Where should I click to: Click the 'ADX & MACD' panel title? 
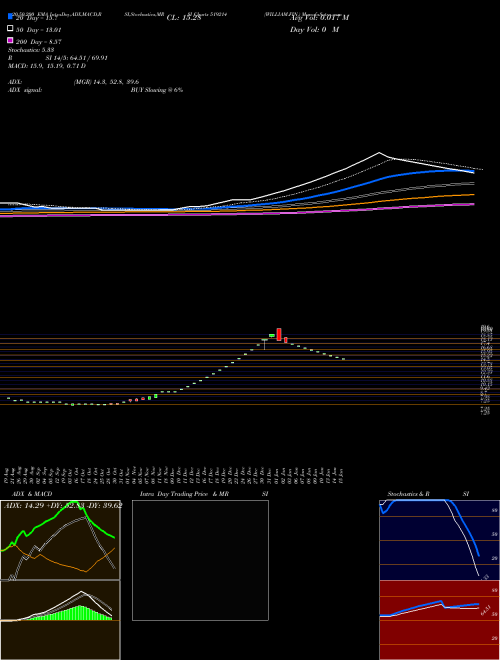point(32,494)
